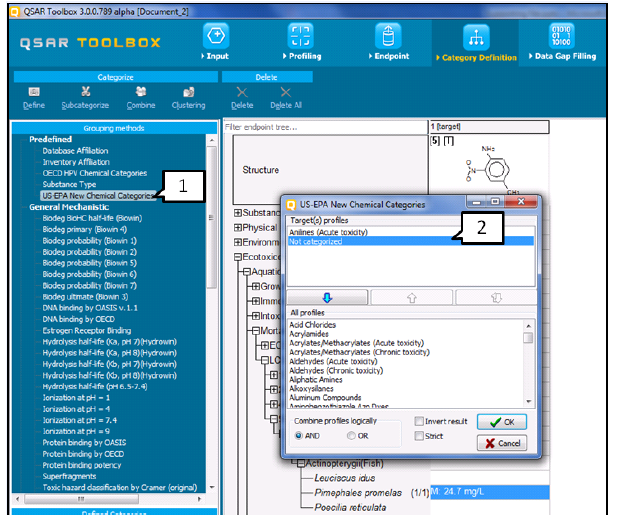
Task: Click scroll-down arrow of Grouping methods list
Action: (211, 487)
